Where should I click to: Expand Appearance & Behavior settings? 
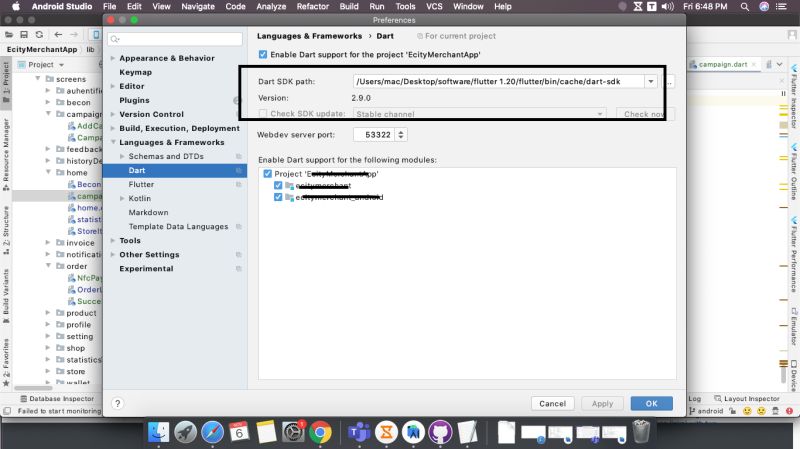coord(113,58)
